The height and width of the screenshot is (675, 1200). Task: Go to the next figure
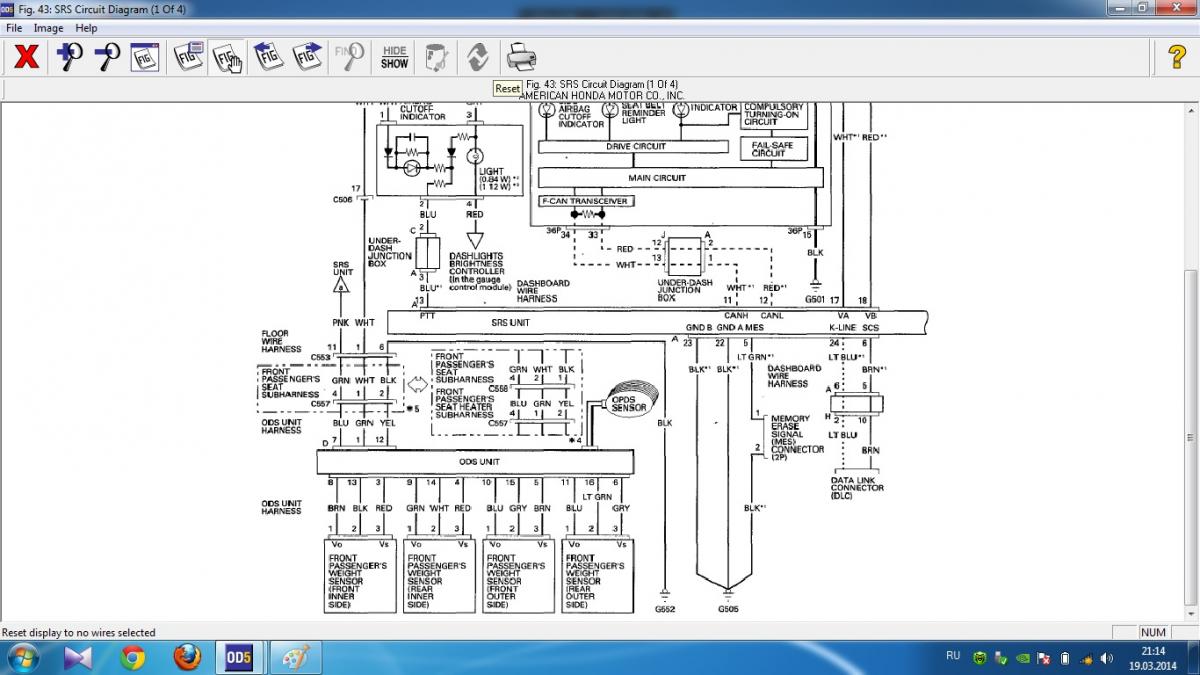pyautogui.click(x=307, y=57)
